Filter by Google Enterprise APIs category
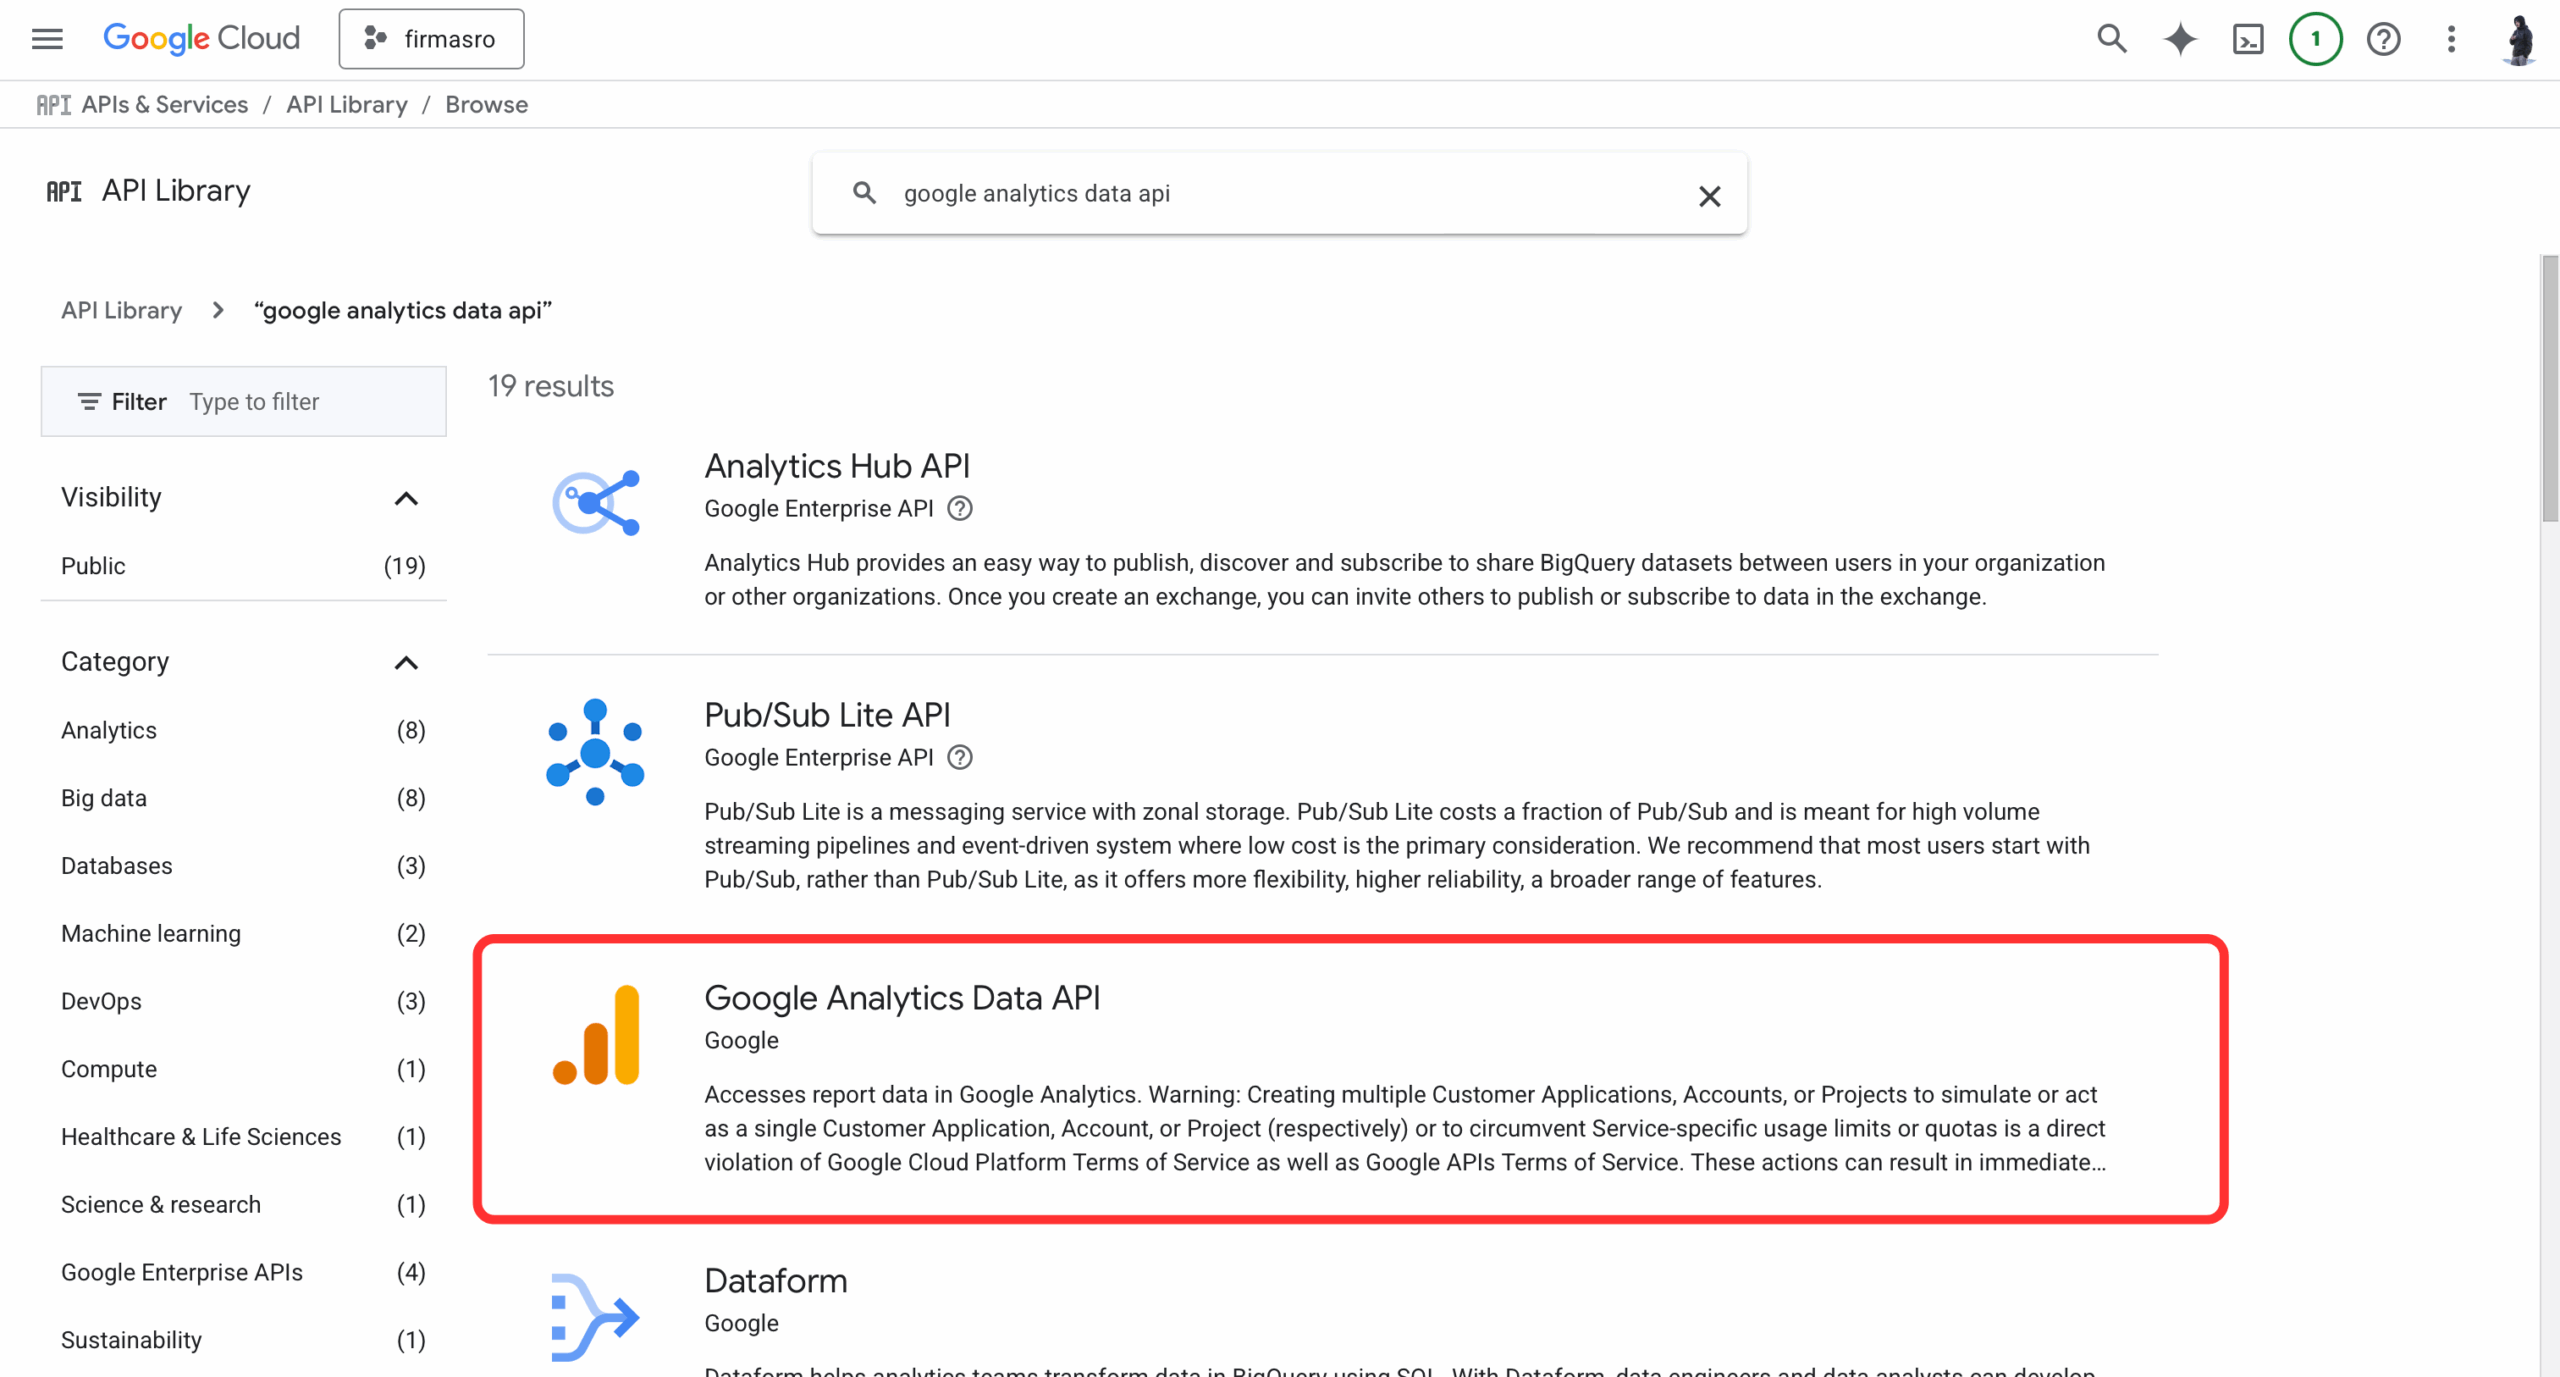The image size is (2560, 1377). [243, 1273]
